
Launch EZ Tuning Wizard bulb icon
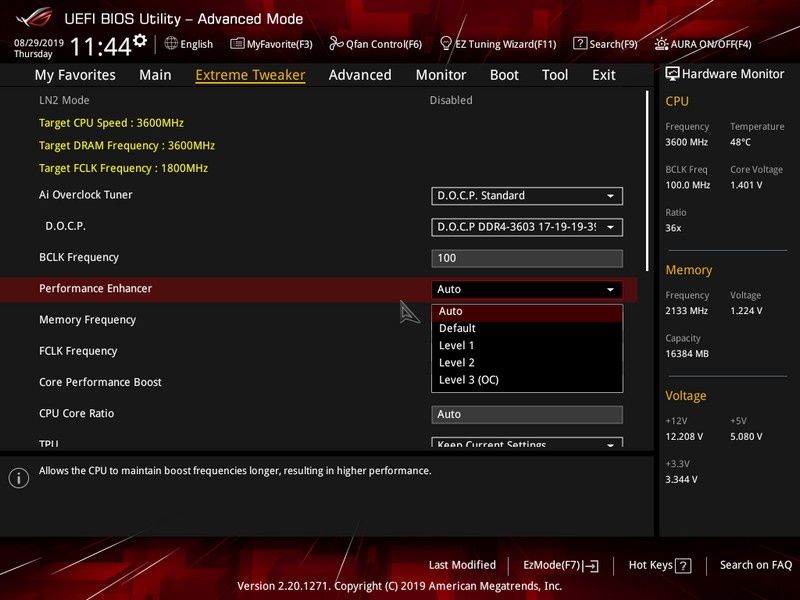(x=445, y=43)
